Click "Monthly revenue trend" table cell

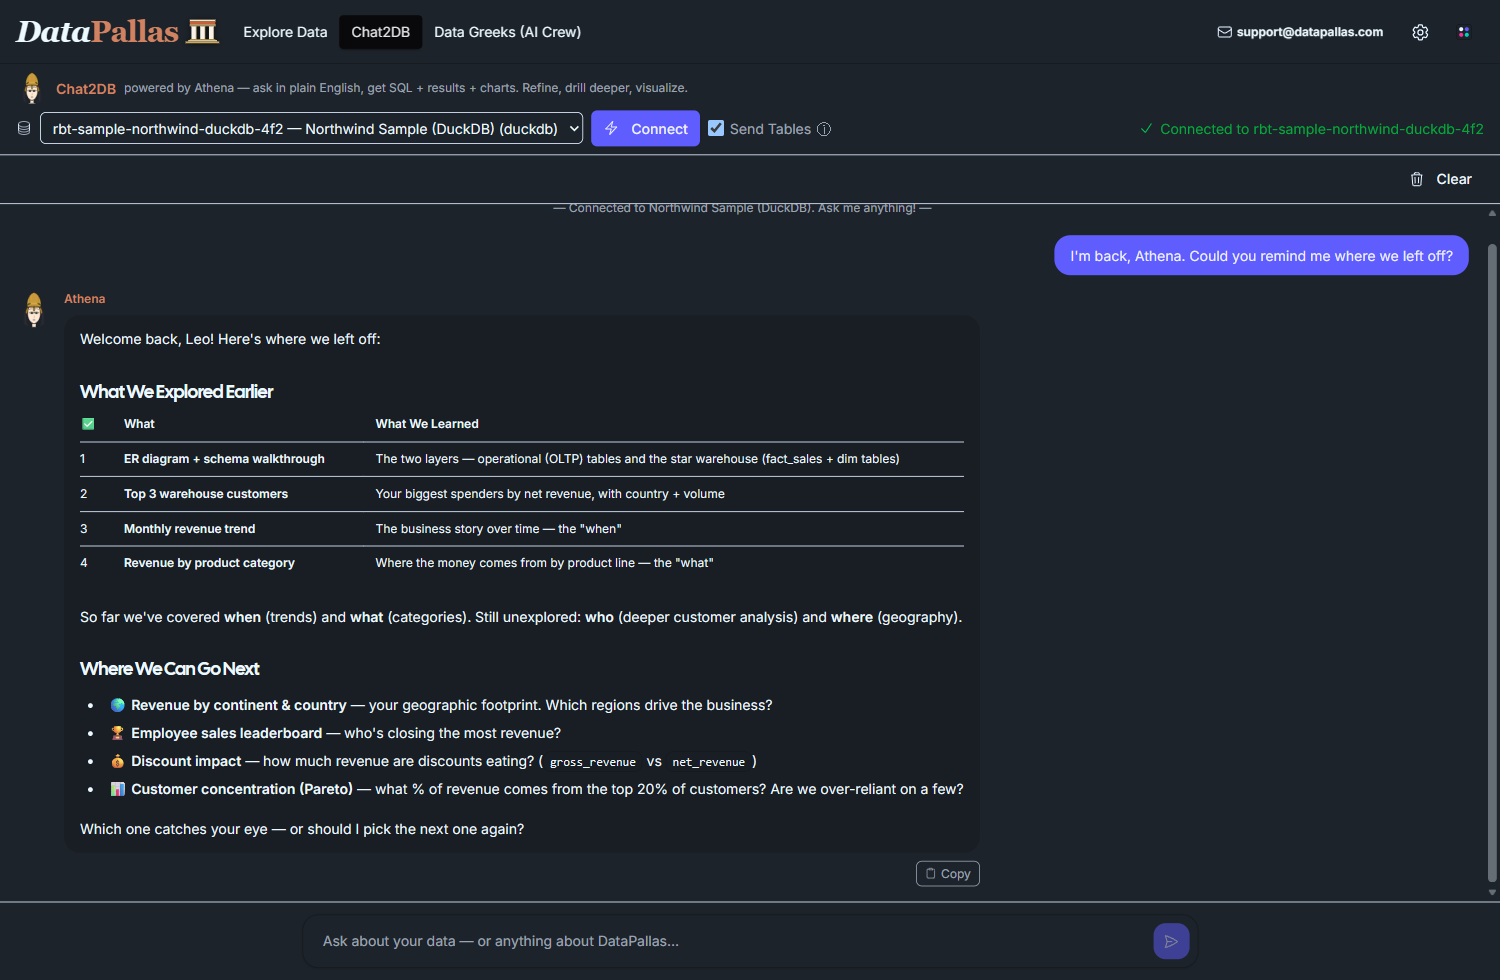click(189, 529)
